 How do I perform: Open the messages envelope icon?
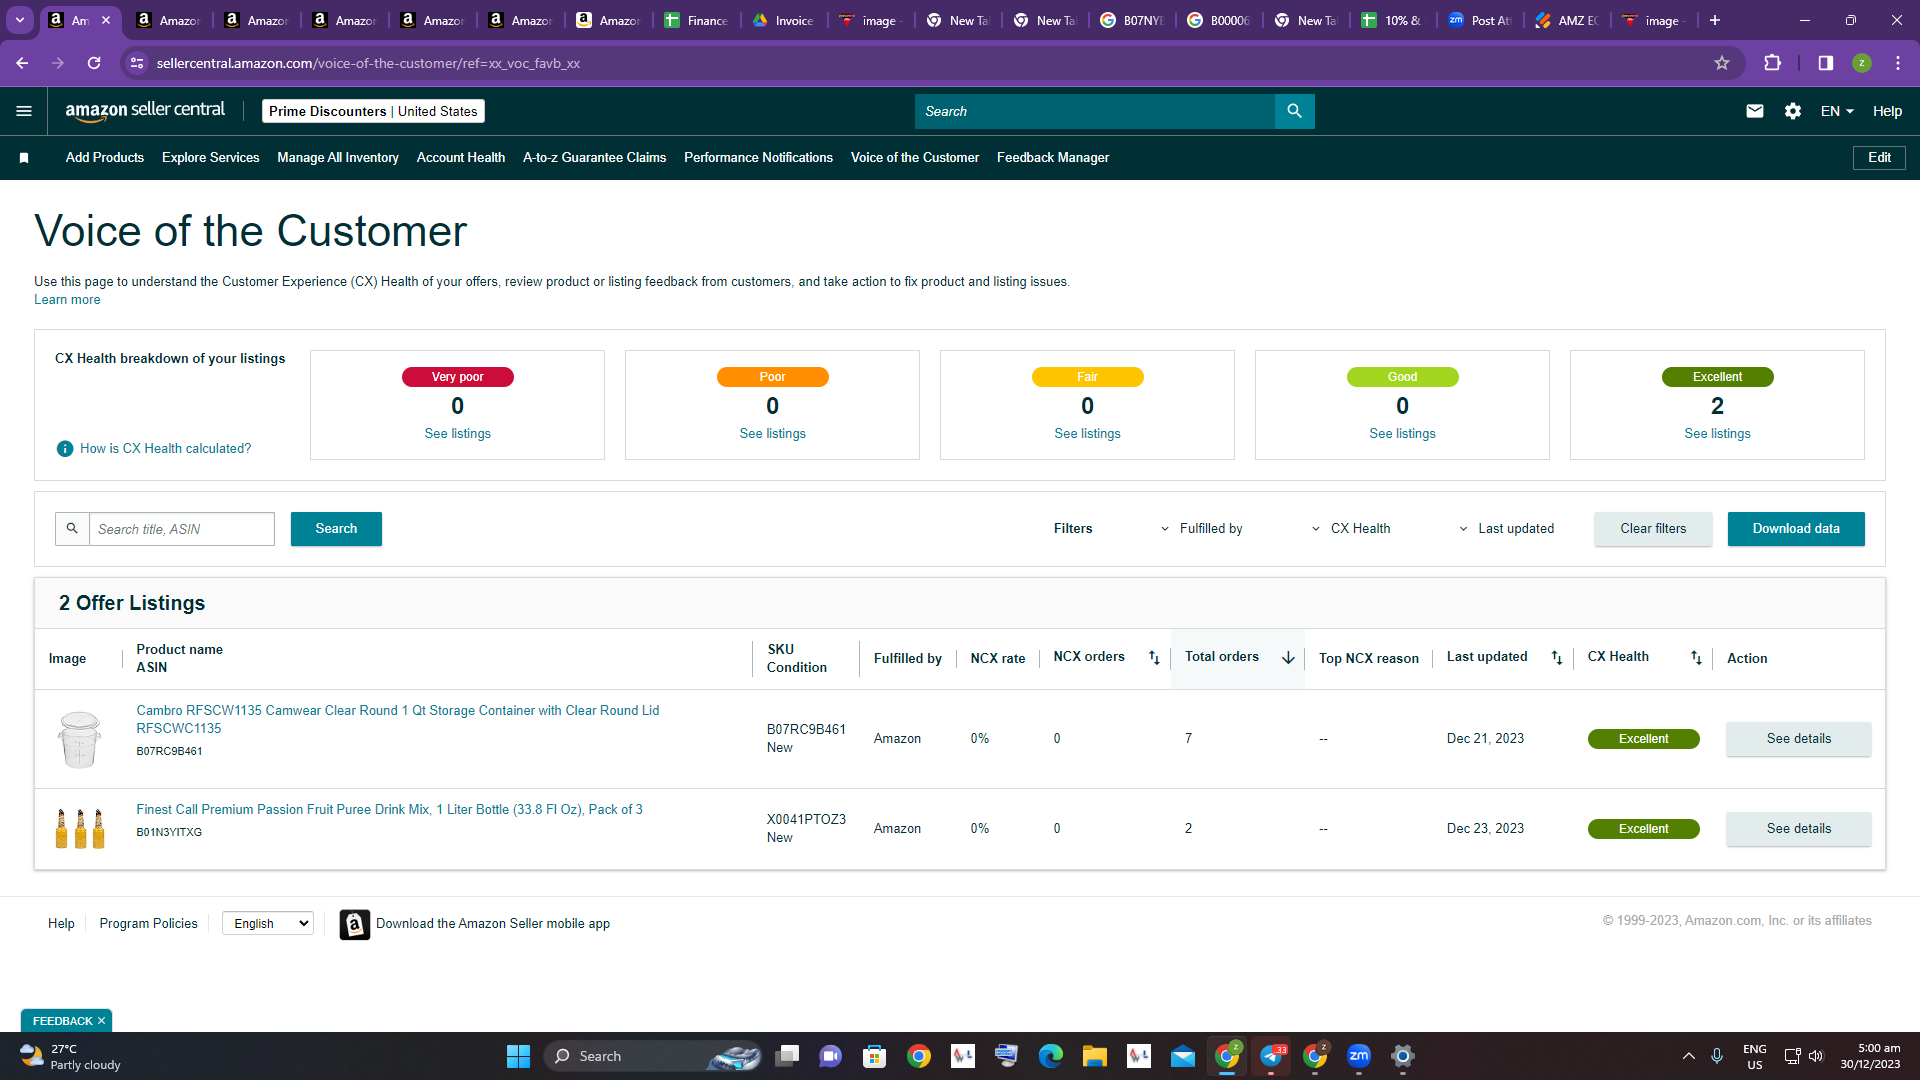pos(1754,111)
